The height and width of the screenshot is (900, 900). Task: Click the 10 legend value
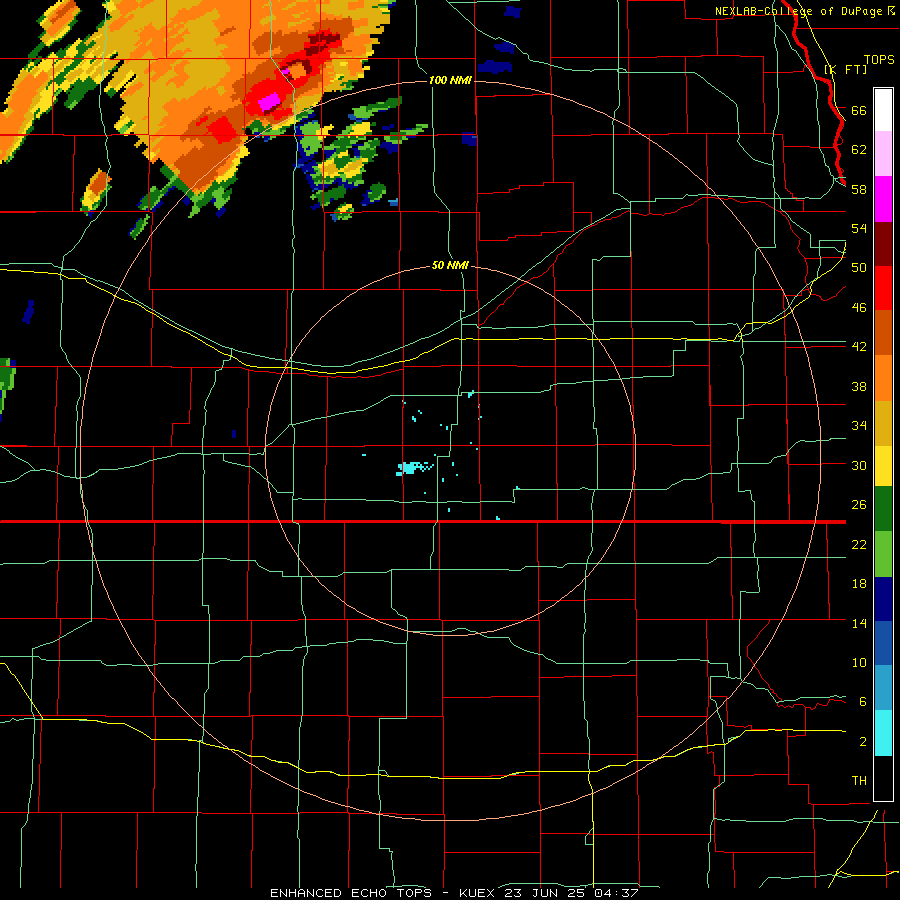point(859,662)
